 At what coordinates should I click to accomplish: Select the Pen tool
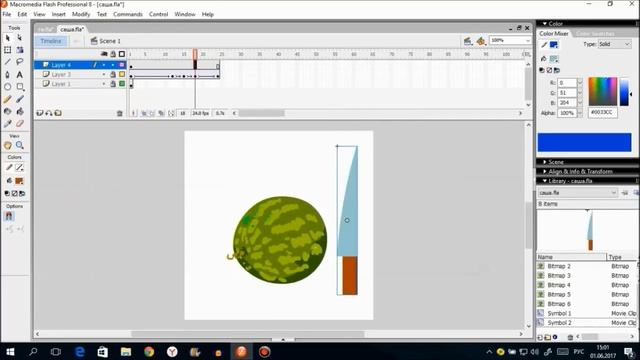click(x=8, y=75)
